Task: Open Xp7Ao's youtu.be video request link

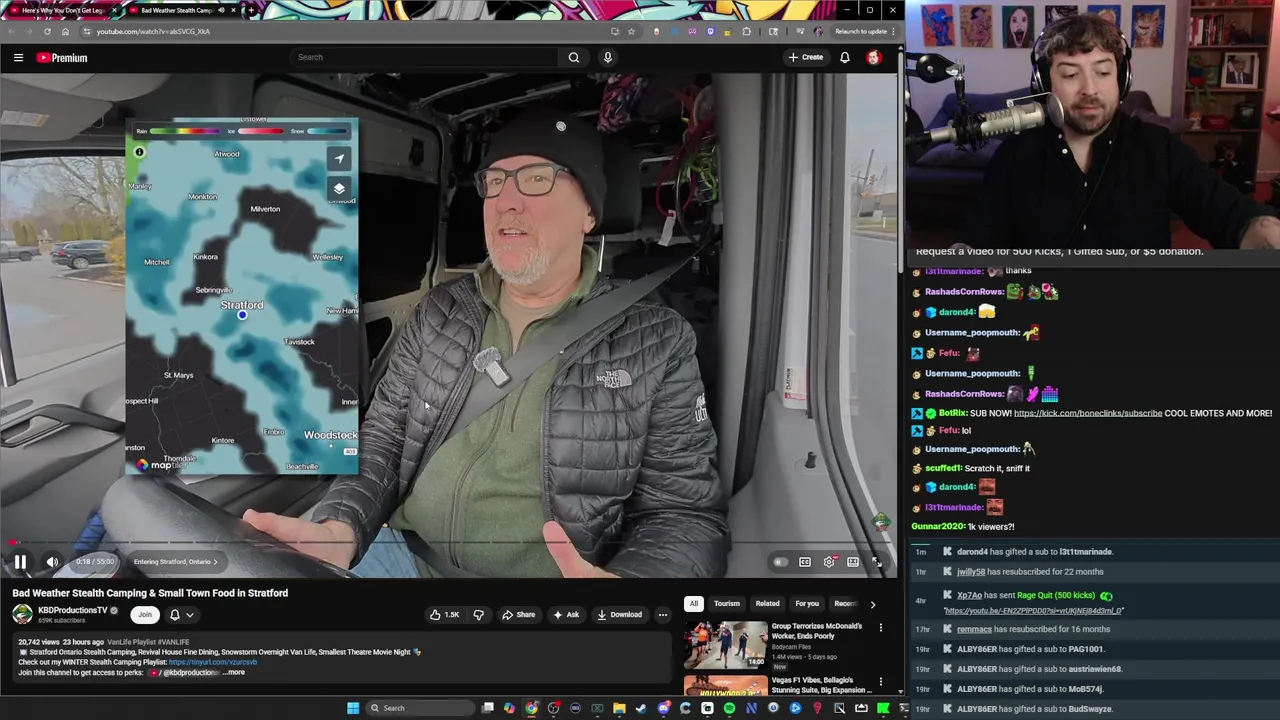Action: tap(1033, 610)
